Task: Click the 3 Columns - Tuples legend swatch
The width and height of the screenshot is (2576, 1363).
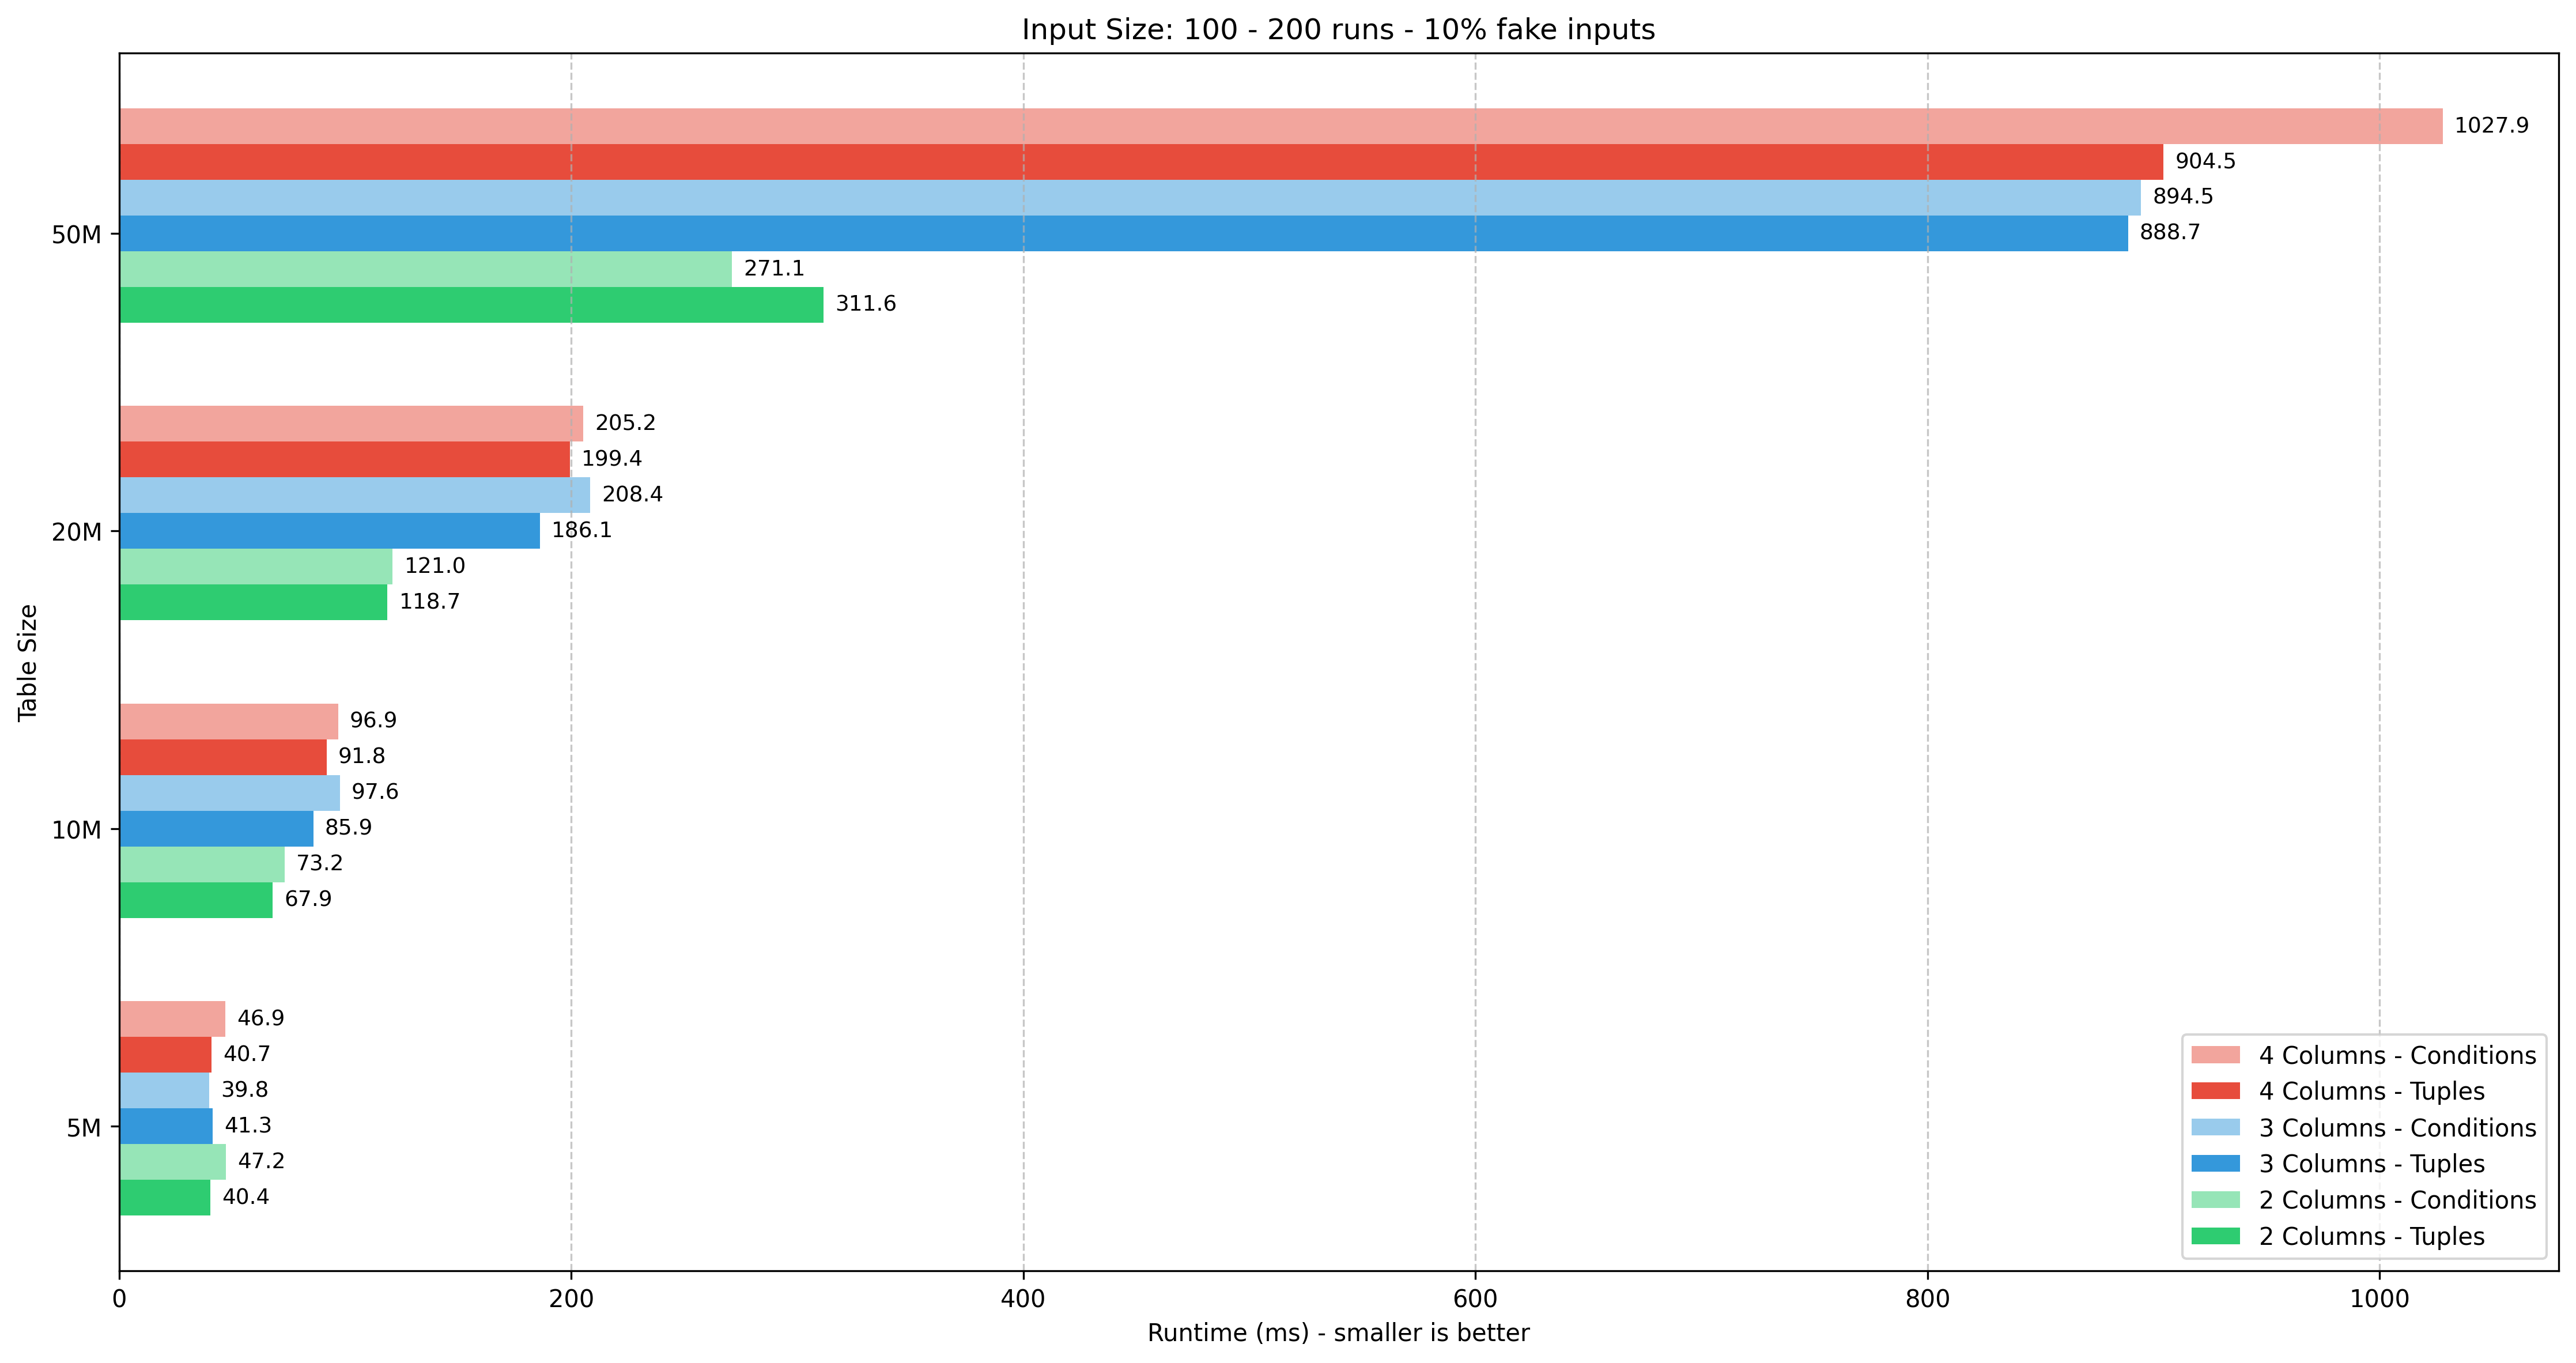Action: (x=2215, y=1163)
